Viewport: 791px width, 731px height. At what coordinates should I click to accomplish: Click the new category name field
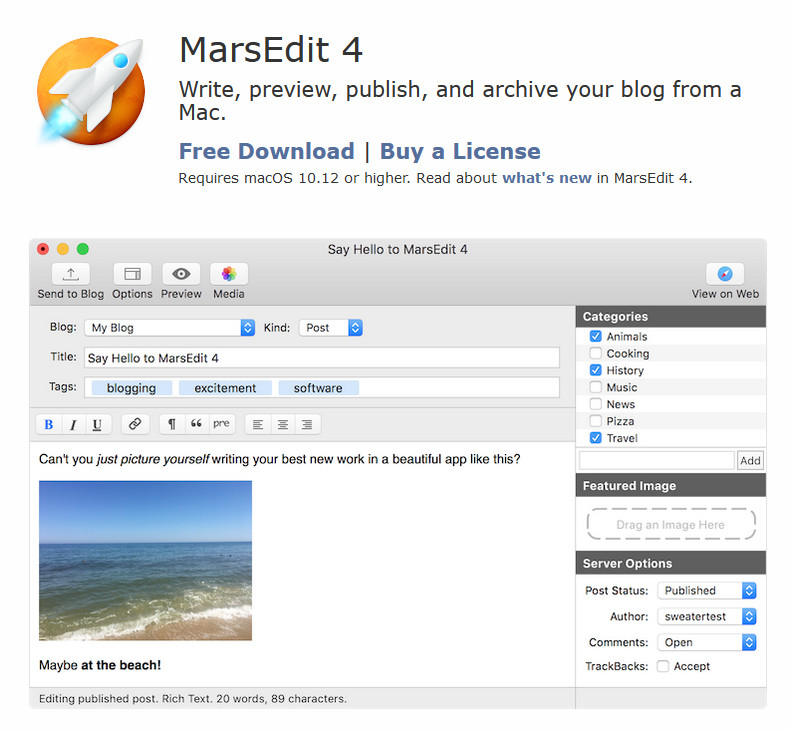pyautogui.click(x=657, y=461)
